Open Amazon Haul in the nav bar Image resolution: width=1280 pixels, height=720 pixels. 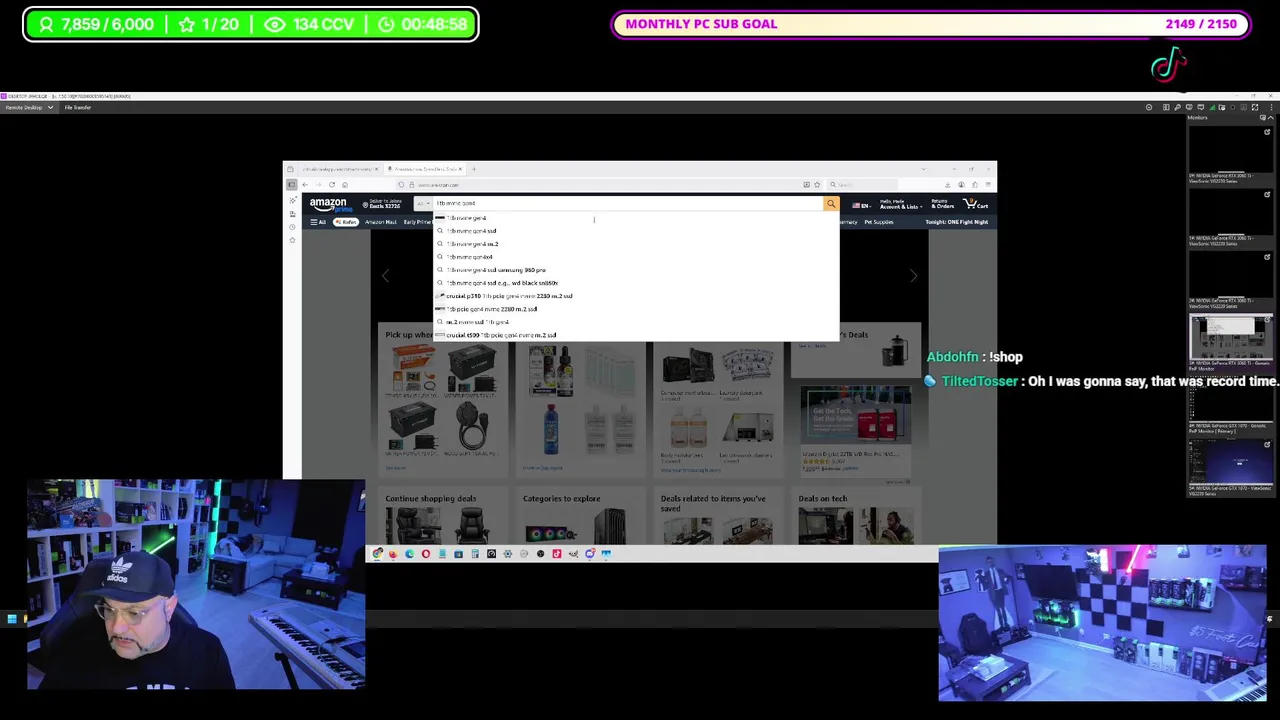(x=381, y=222)
